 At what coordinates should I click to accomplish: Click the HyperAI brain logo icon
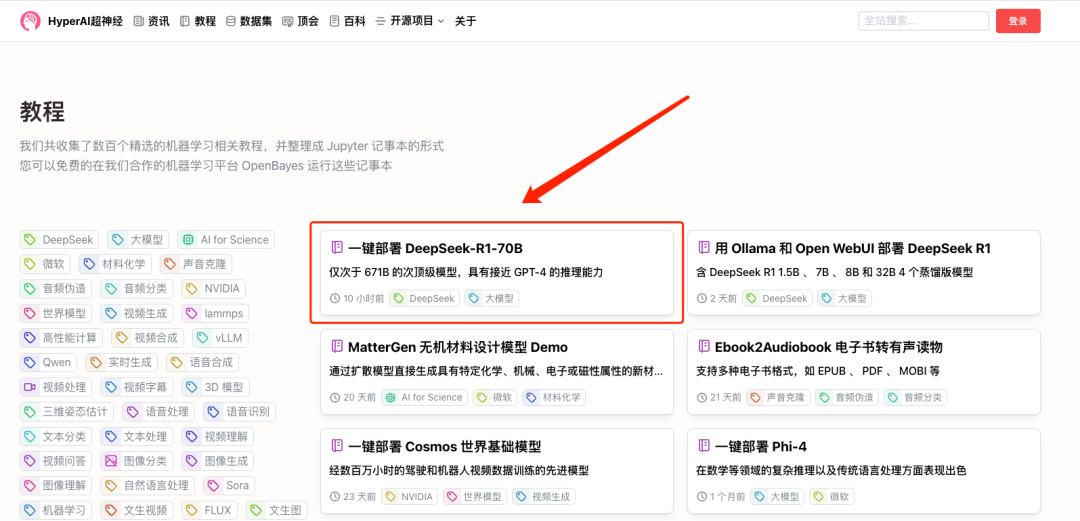point(30,21)
